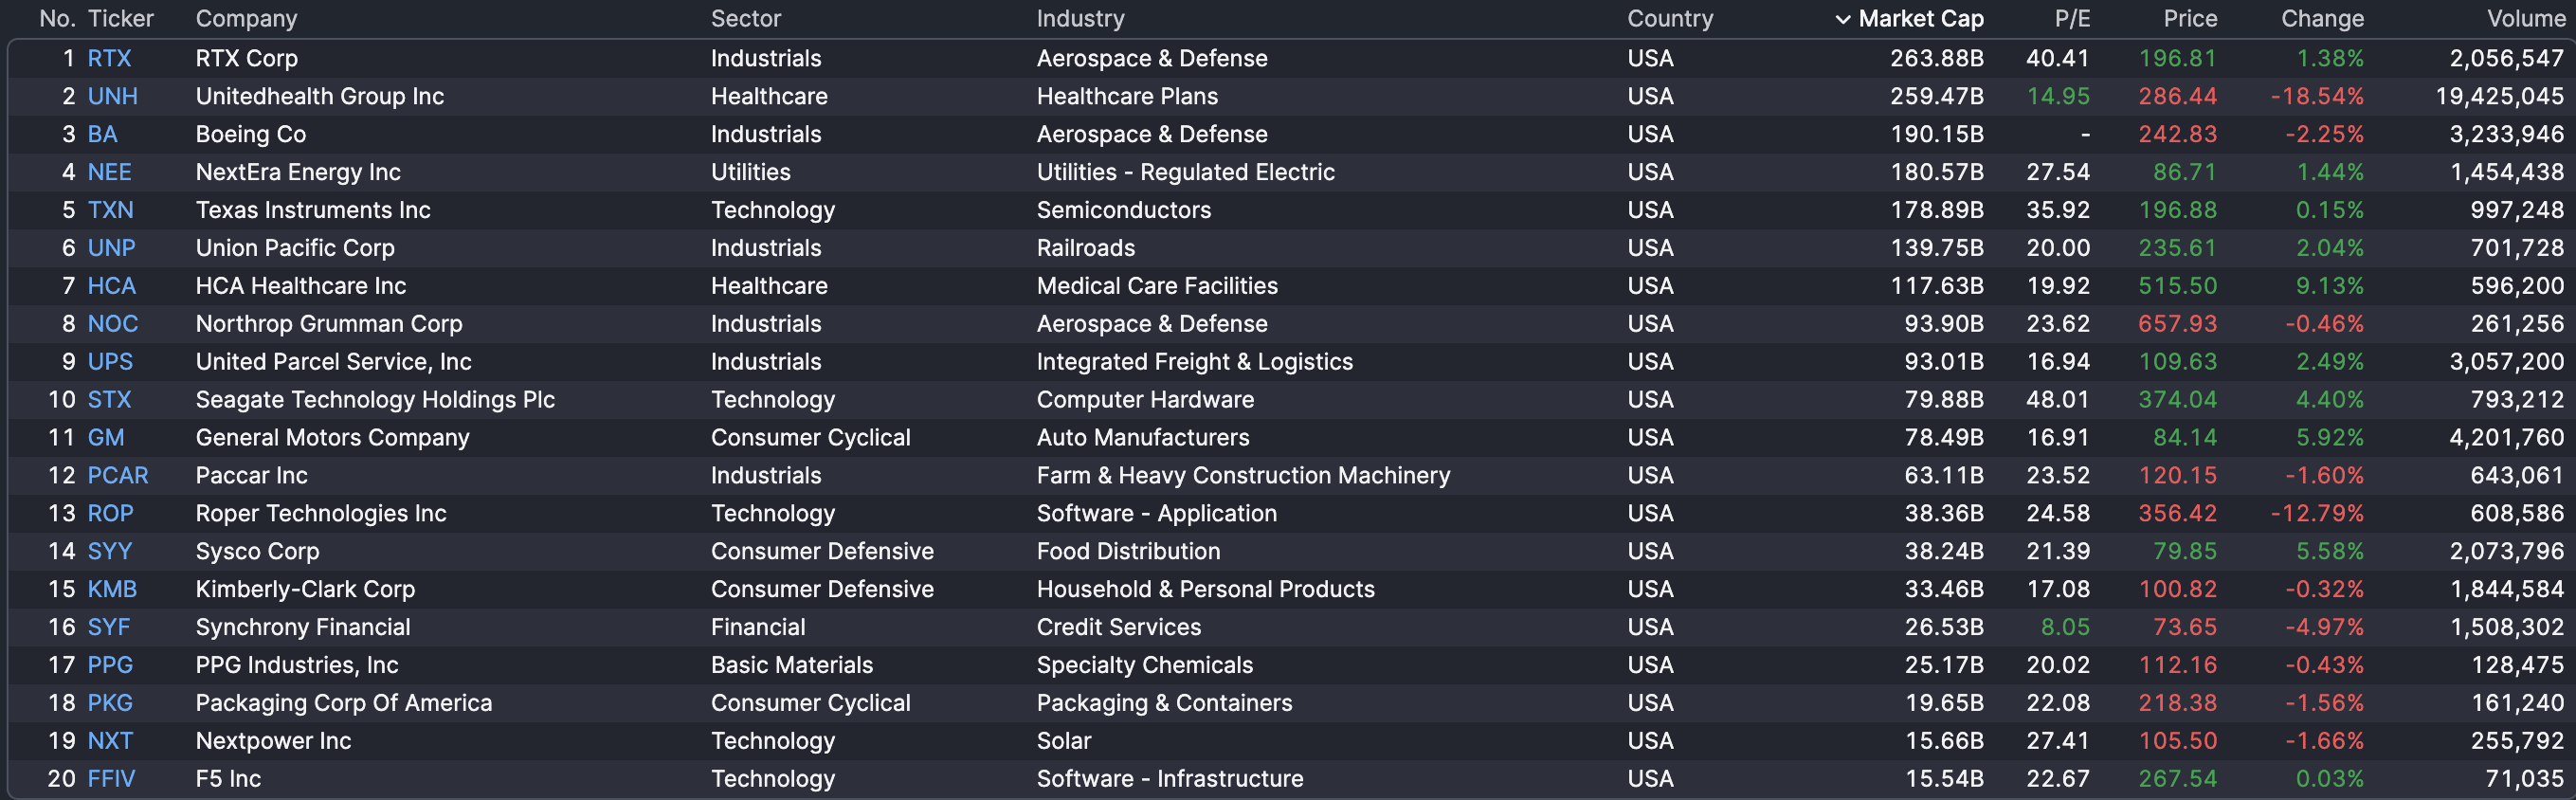Open the NEE ticker page
Viewport: 2576px width, 800px height.
click(x=109, y=172)
